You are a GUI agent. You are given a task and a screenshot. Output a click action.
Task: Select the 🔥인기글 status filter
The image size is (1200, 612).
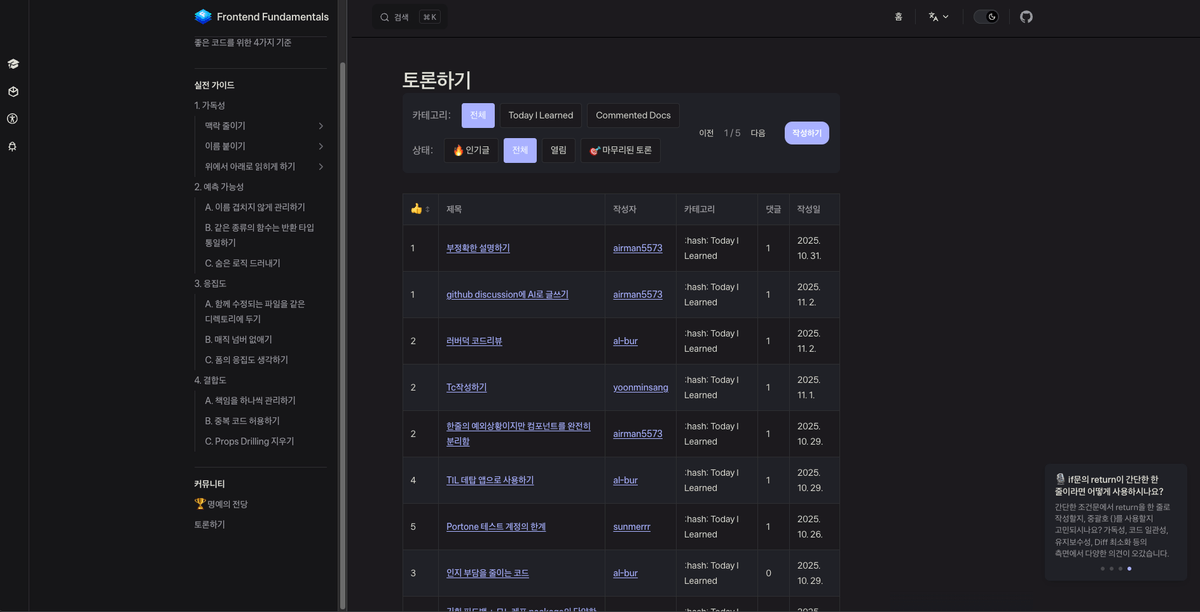471,150
